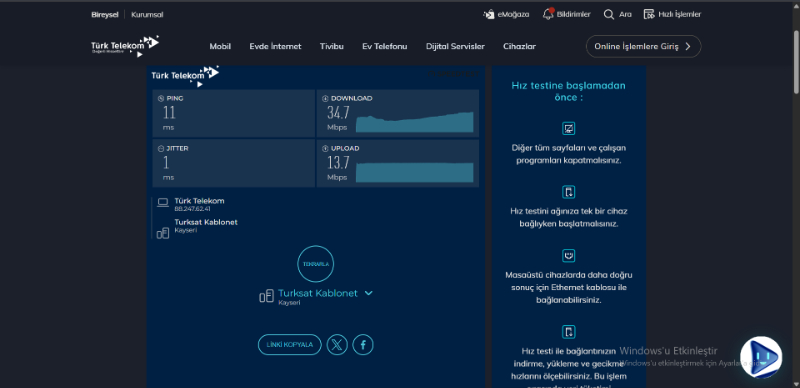Screen dimensions: 800x388
Task: Open the Mobil menu
Action: click(x=220, y=46)
